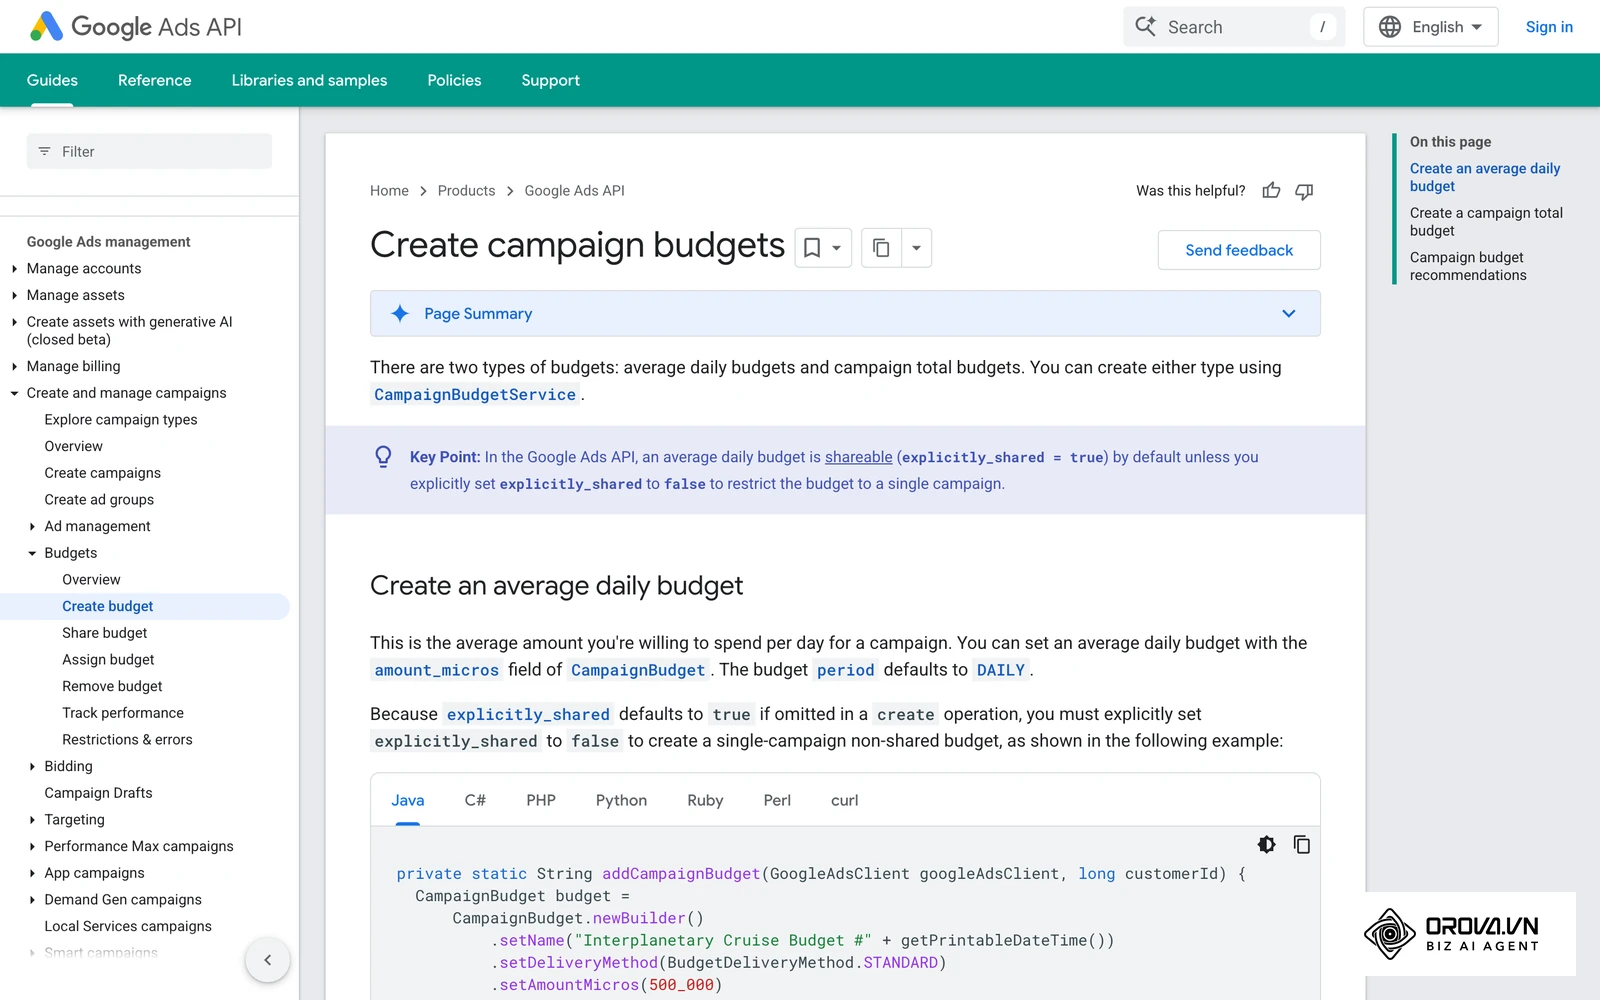The width and height of the screenshot is (1600, 1000).
Task: Expand the Ad management section
Action: [32, 527]
